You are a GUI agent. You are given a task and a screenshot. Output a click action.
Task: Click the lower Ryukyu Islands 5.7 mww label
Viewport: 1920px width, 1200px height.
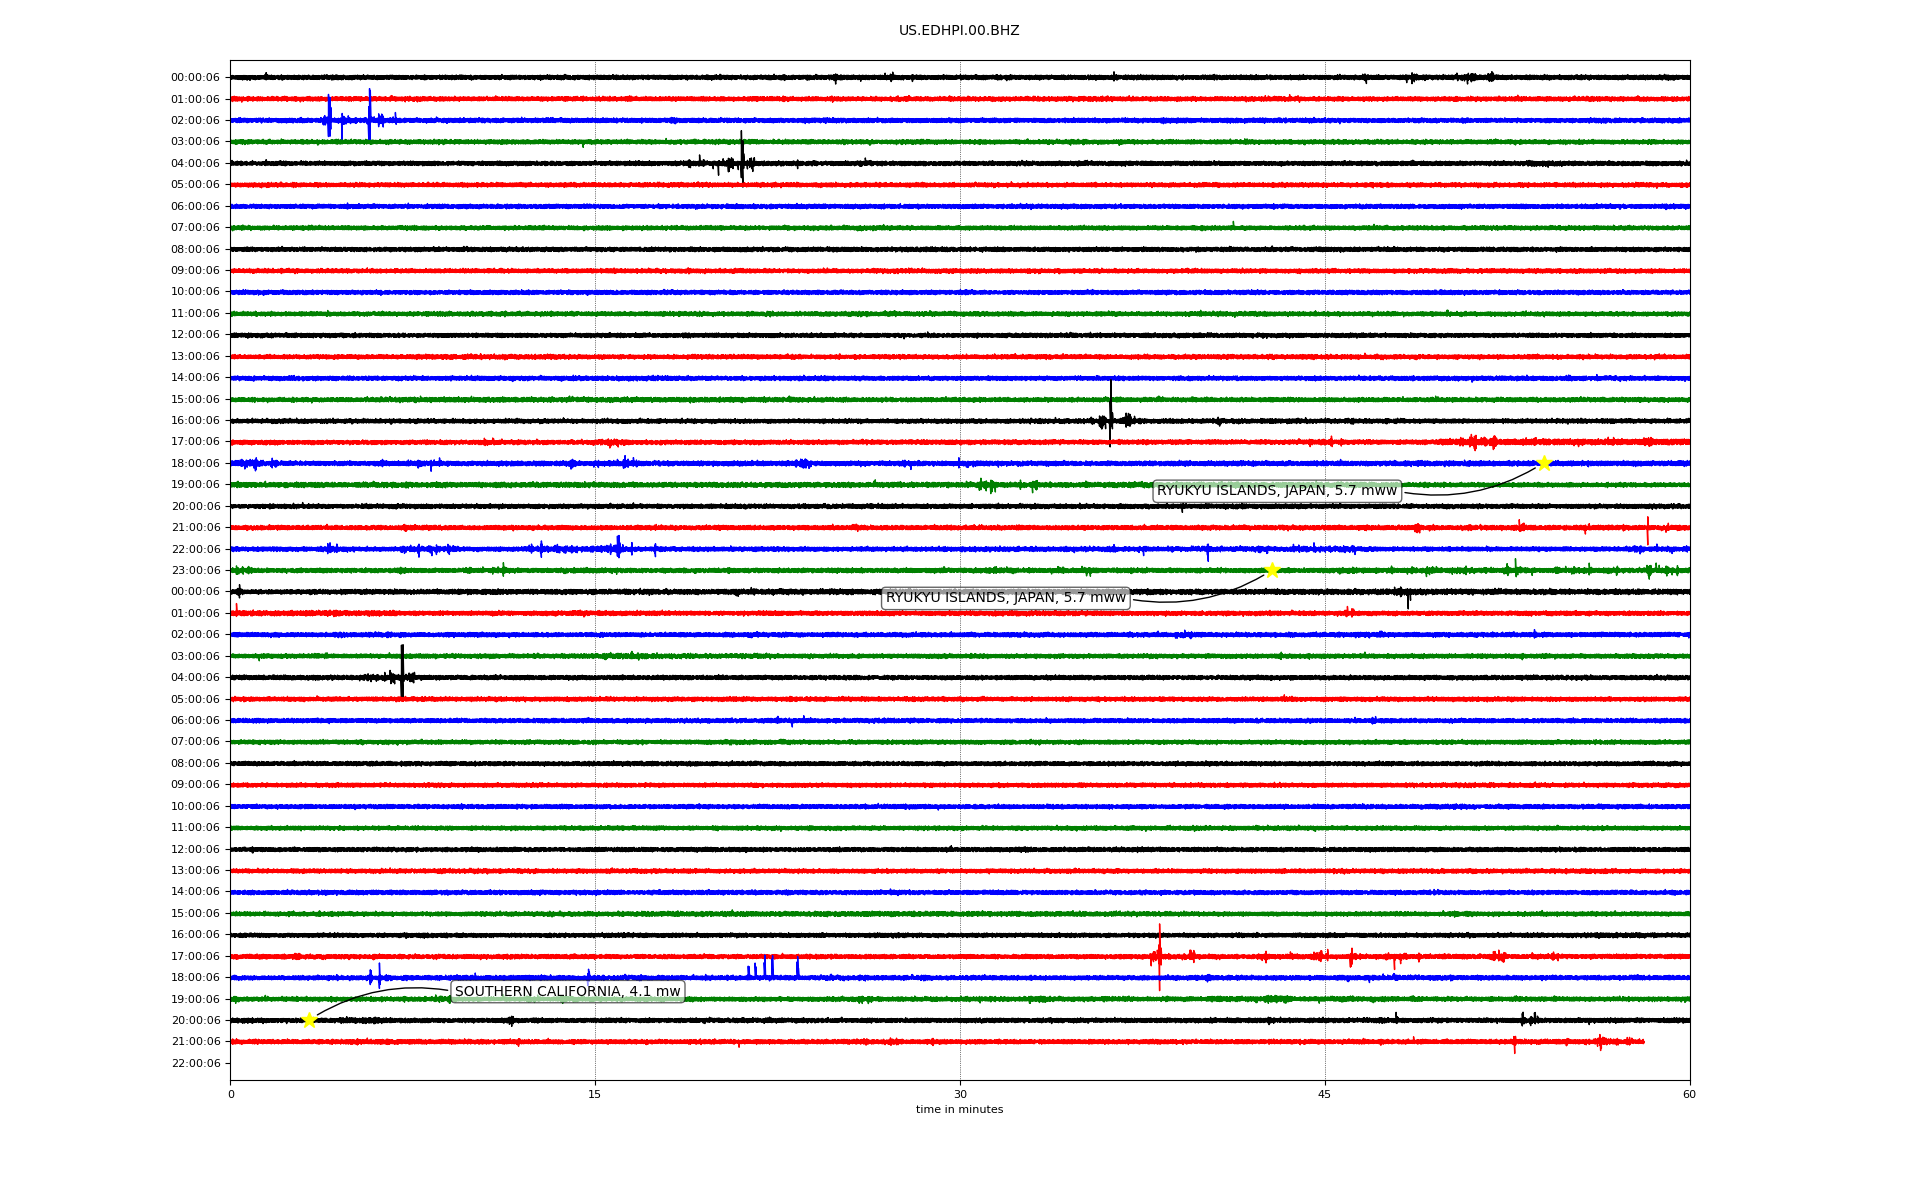pyautogui.click(x=1005, y=598)
